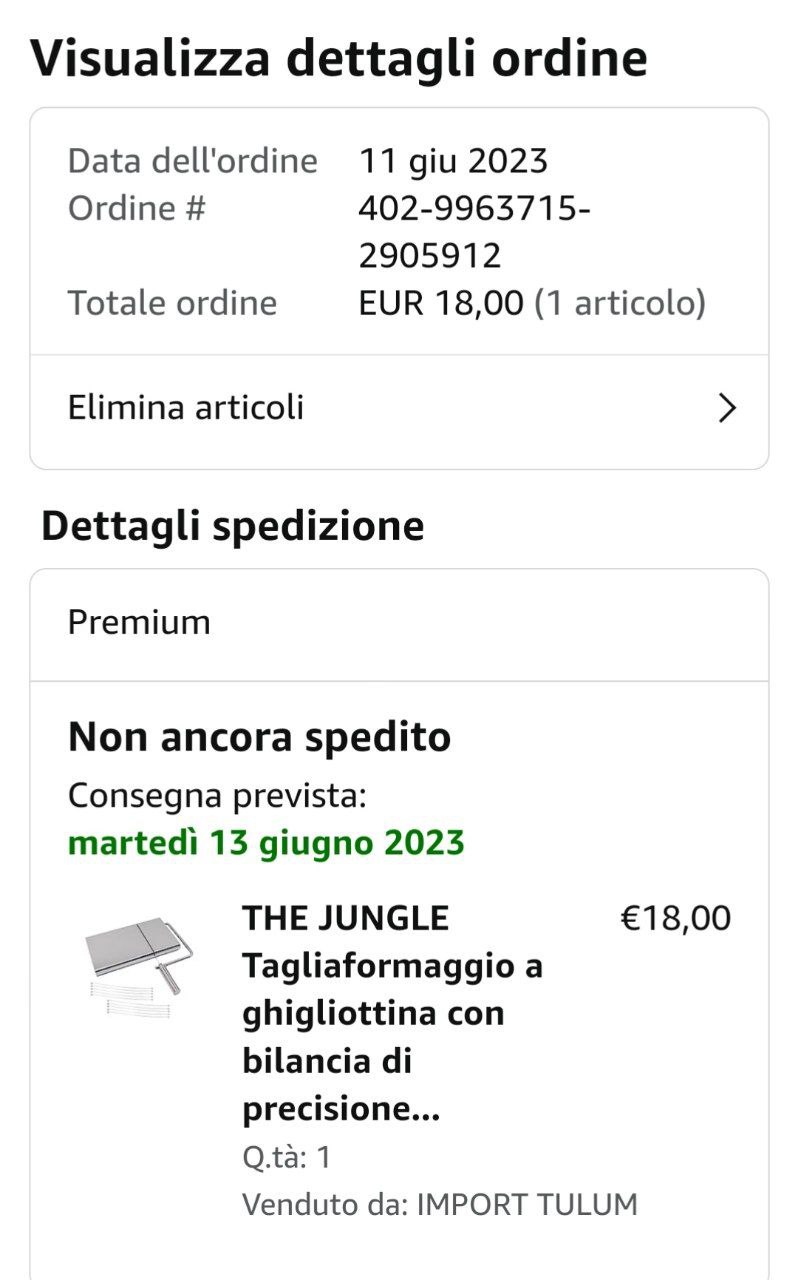This screenshot has width=798, height=1280.
Task: Open the cheese slicer product thumbnail
Action: click(139, 966)
